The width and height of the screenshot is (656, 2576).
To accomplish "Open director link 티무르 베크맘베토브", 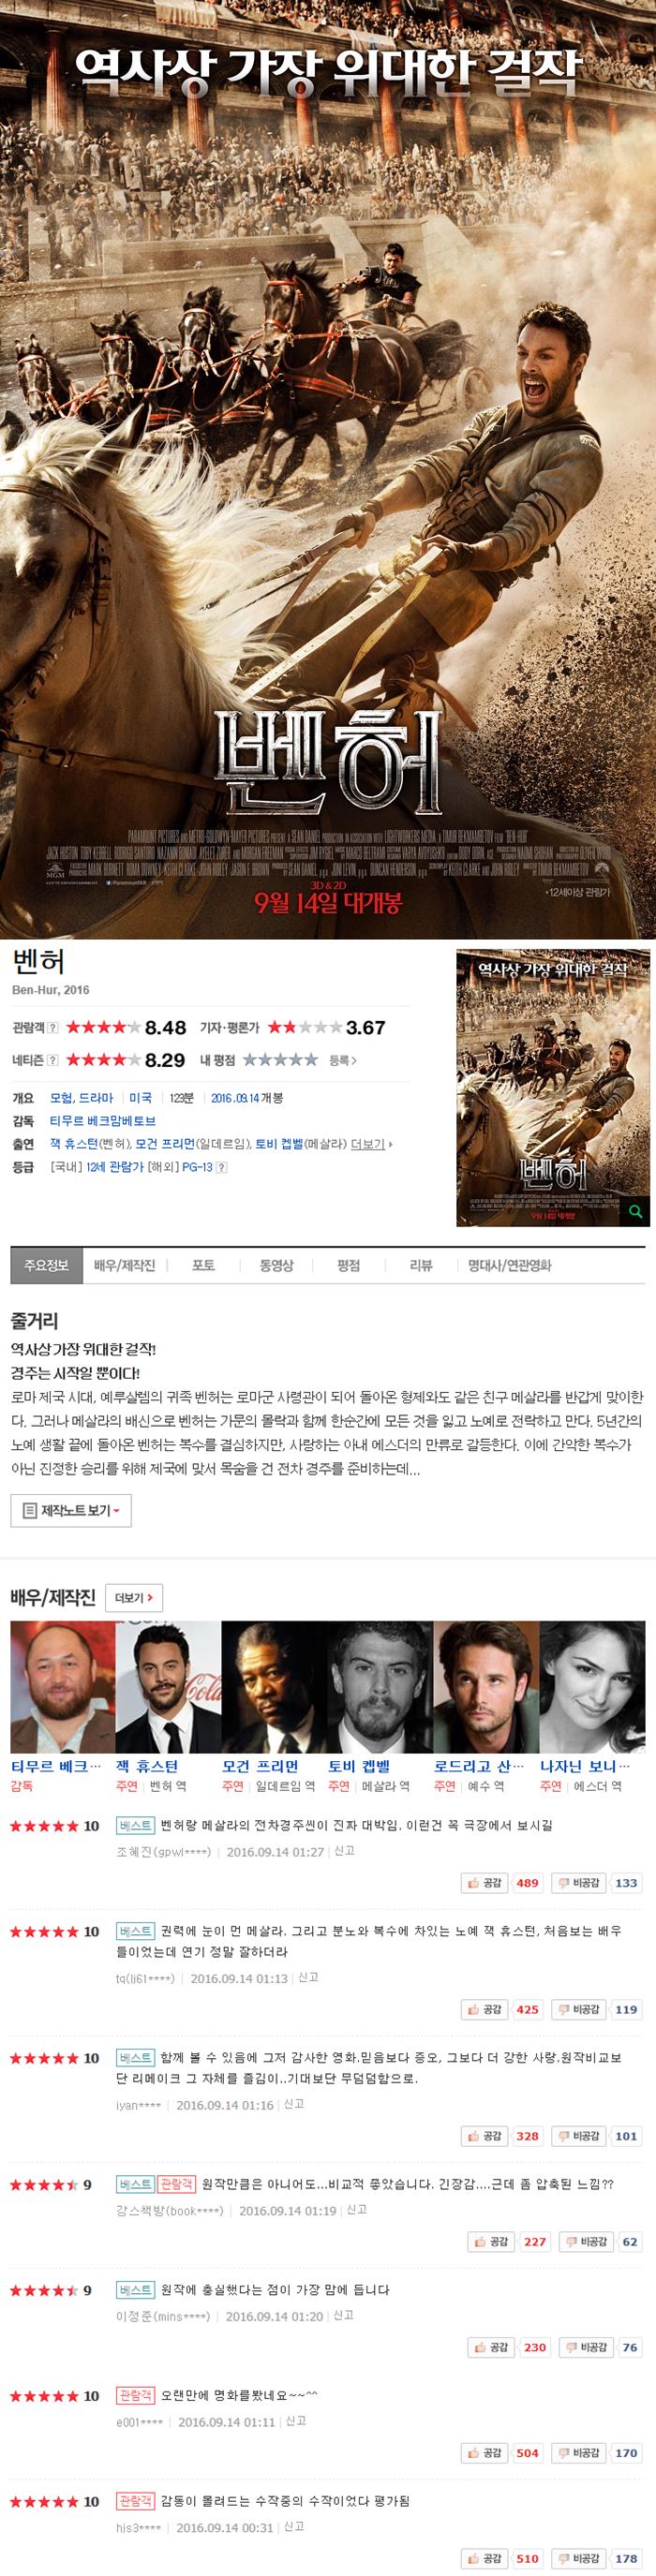I will 102,1121.
